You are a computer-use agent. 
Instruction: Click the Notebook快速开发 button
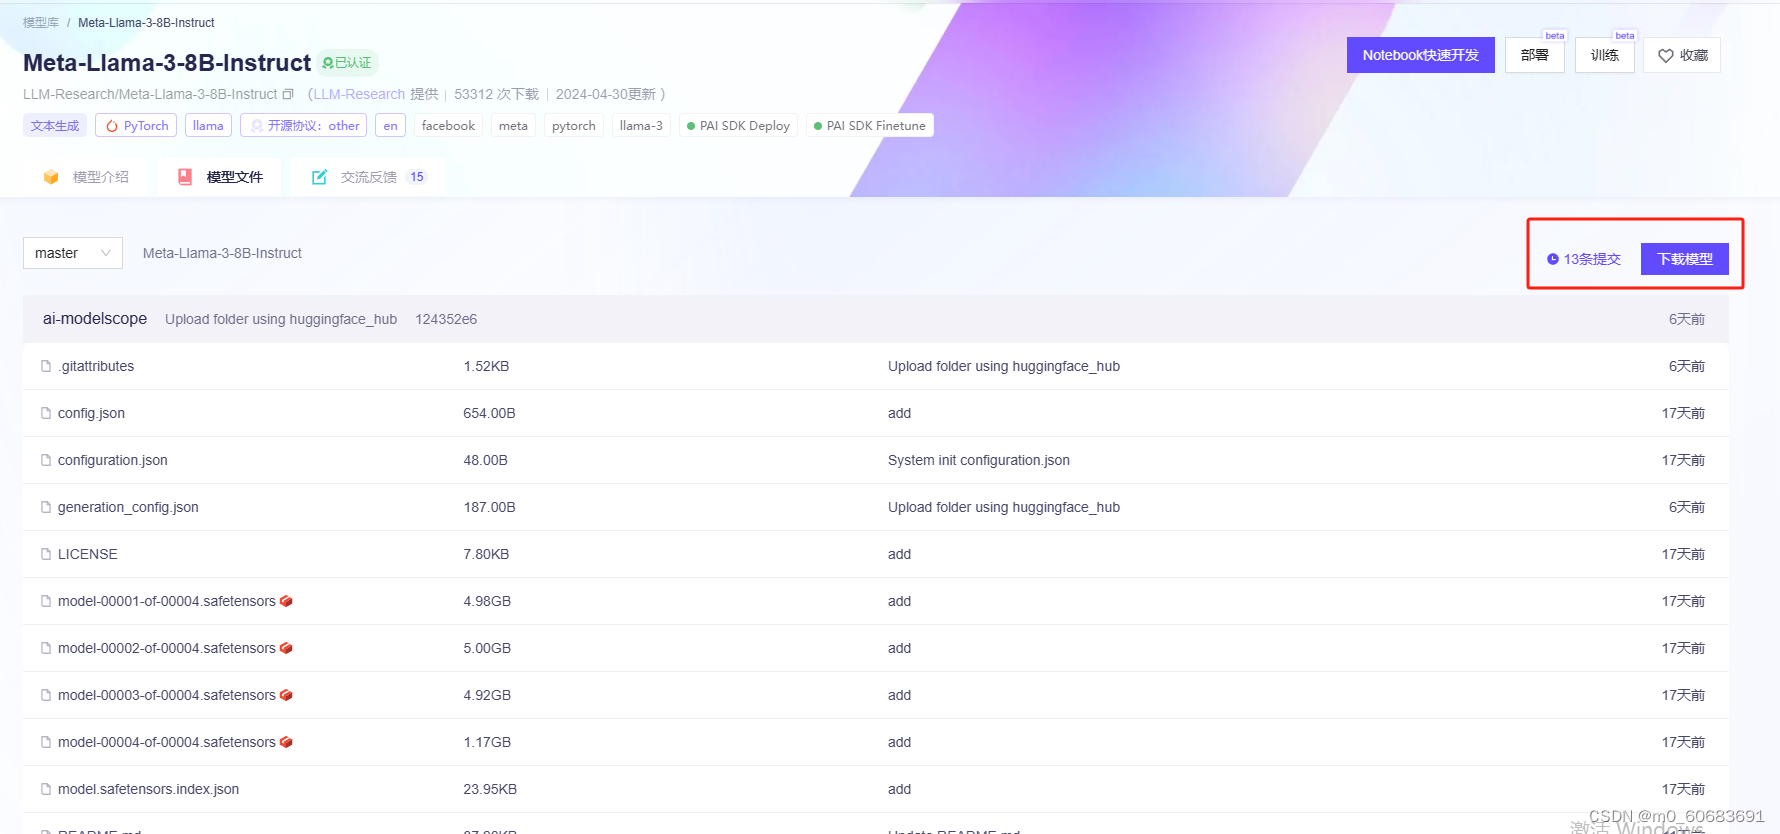click(x=1421, y=55)
